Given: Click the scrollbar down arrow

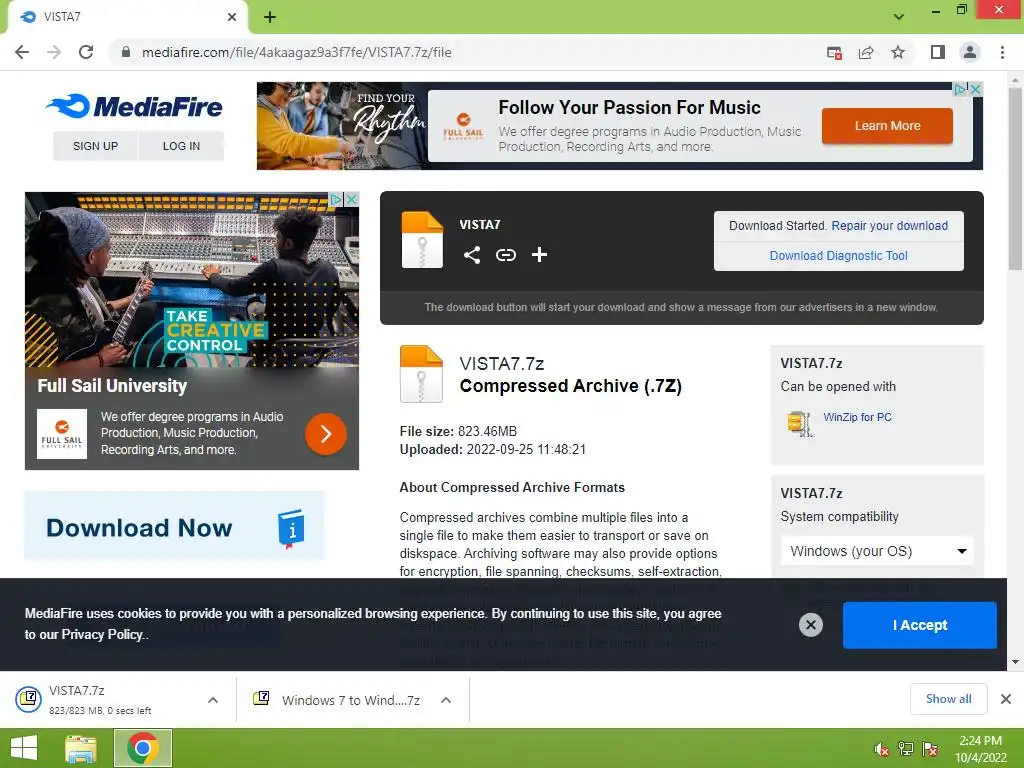Looking at the screenshot, I should [x=1015, y=662].
